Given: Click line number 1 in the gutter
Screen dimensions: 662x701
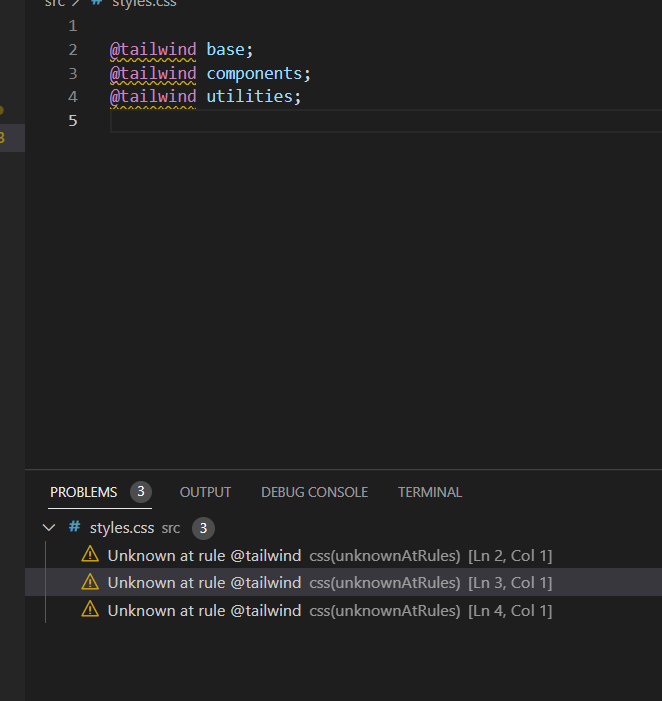Looking at the screenshot, I should pos(73,26).
